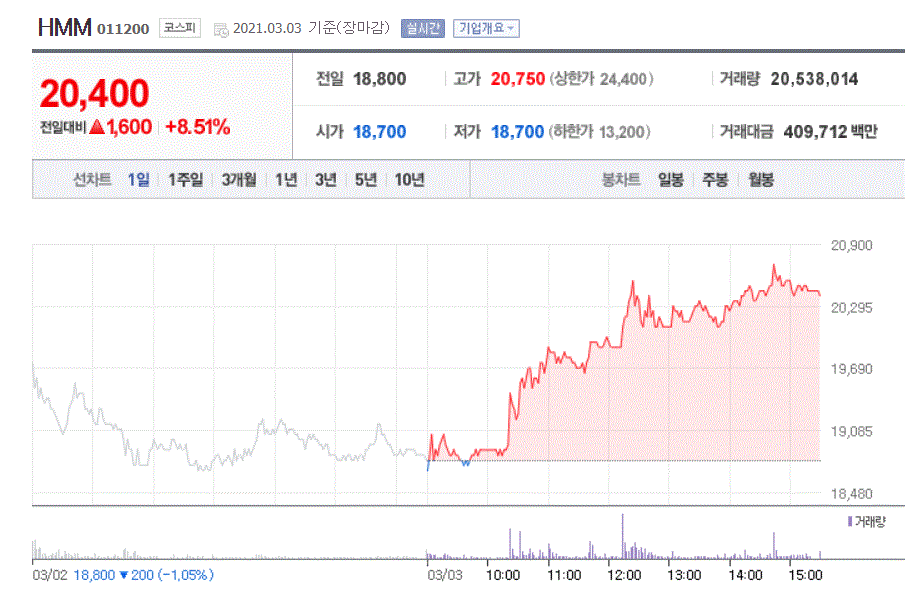
Task: Expand the 기업개요 dropdown
Action: coord(486,28)
